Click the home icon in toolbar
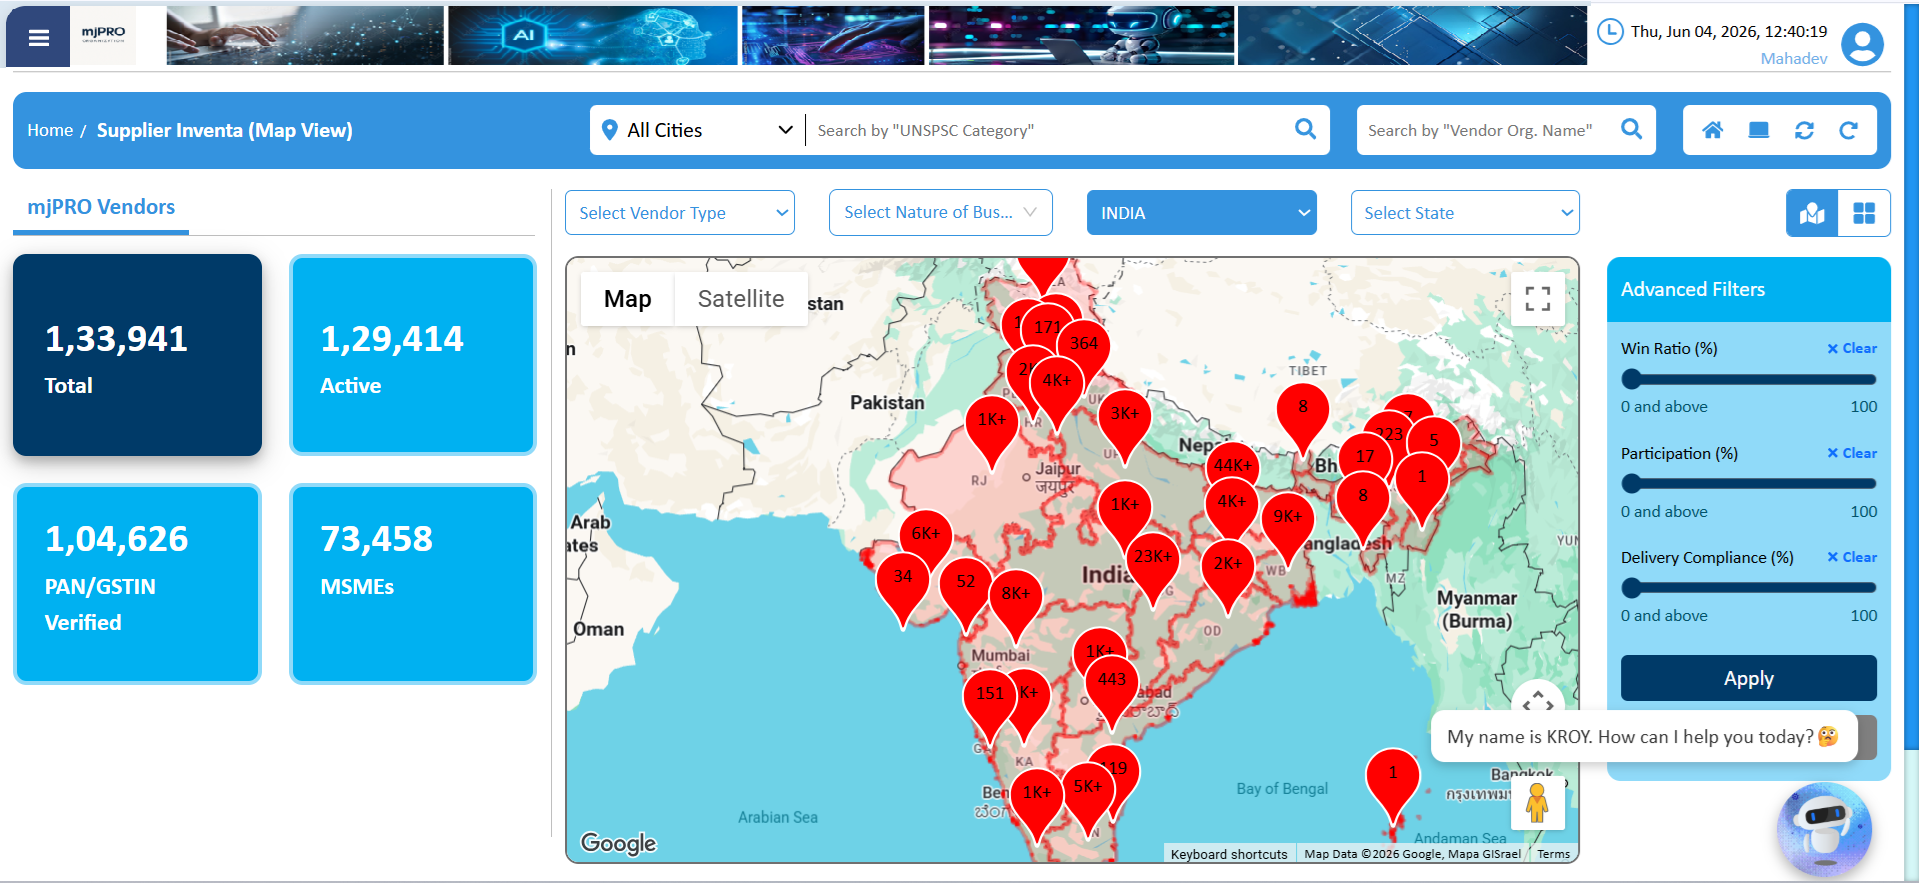1919x883 pixels. pyautogui.click(x=1713, y=130)
